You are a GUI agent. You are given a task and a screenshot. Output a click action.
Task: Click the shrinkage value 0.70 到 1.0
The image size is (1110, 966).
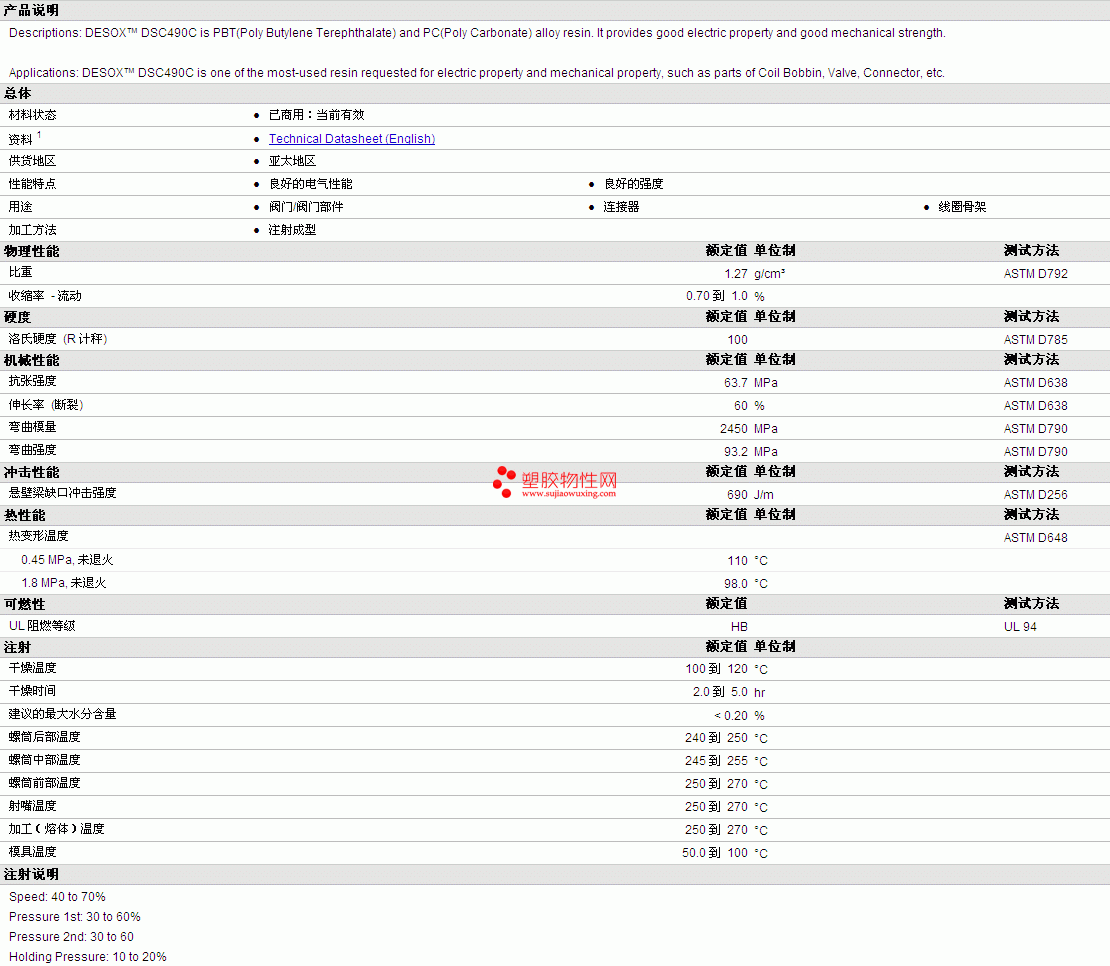[x=716, y=296]
